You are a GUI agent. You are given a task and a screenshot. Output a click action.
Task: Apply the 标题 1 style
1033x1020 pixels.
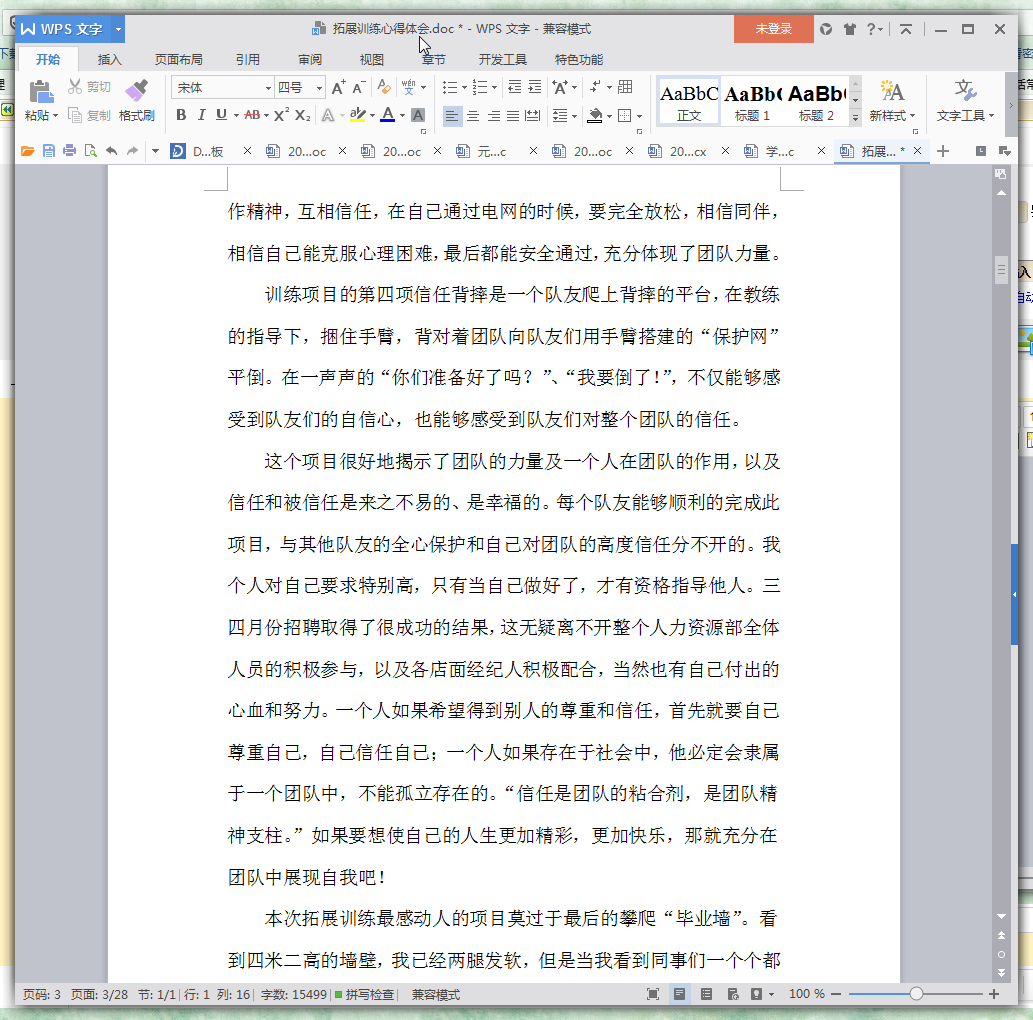coord(752,101)
